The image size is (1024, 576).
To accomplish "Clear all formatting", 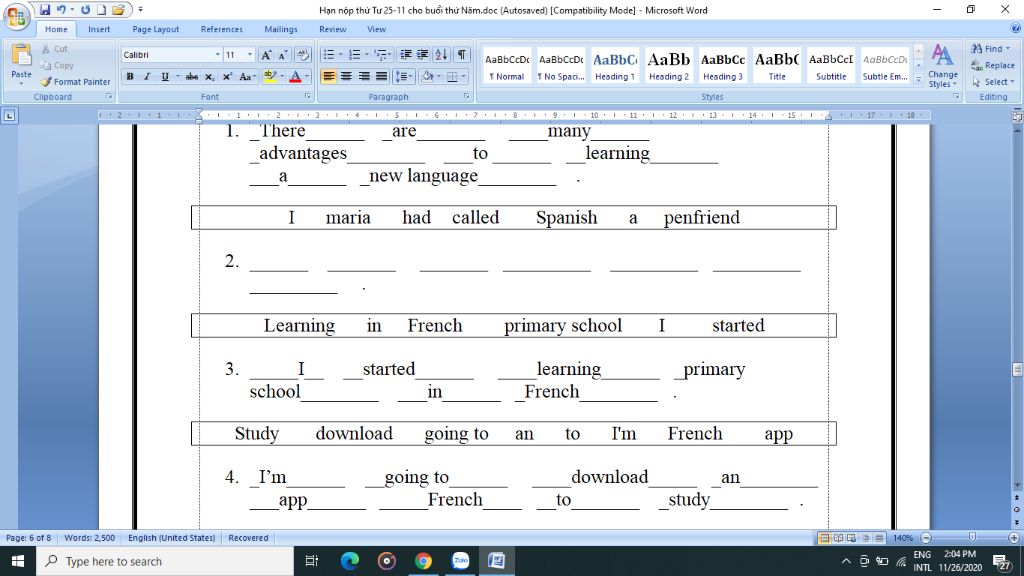I will pos(302,55).
